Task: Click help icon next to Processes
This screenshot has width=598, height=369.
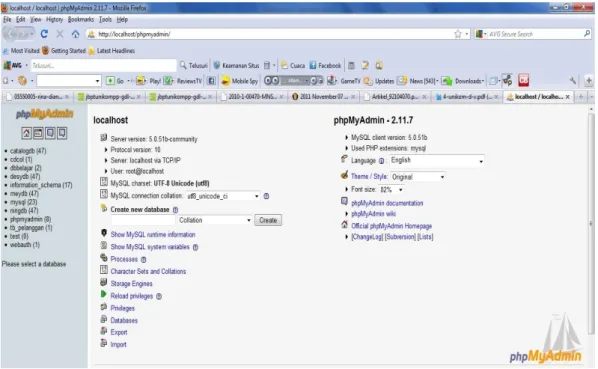Action: pos(143,260)
